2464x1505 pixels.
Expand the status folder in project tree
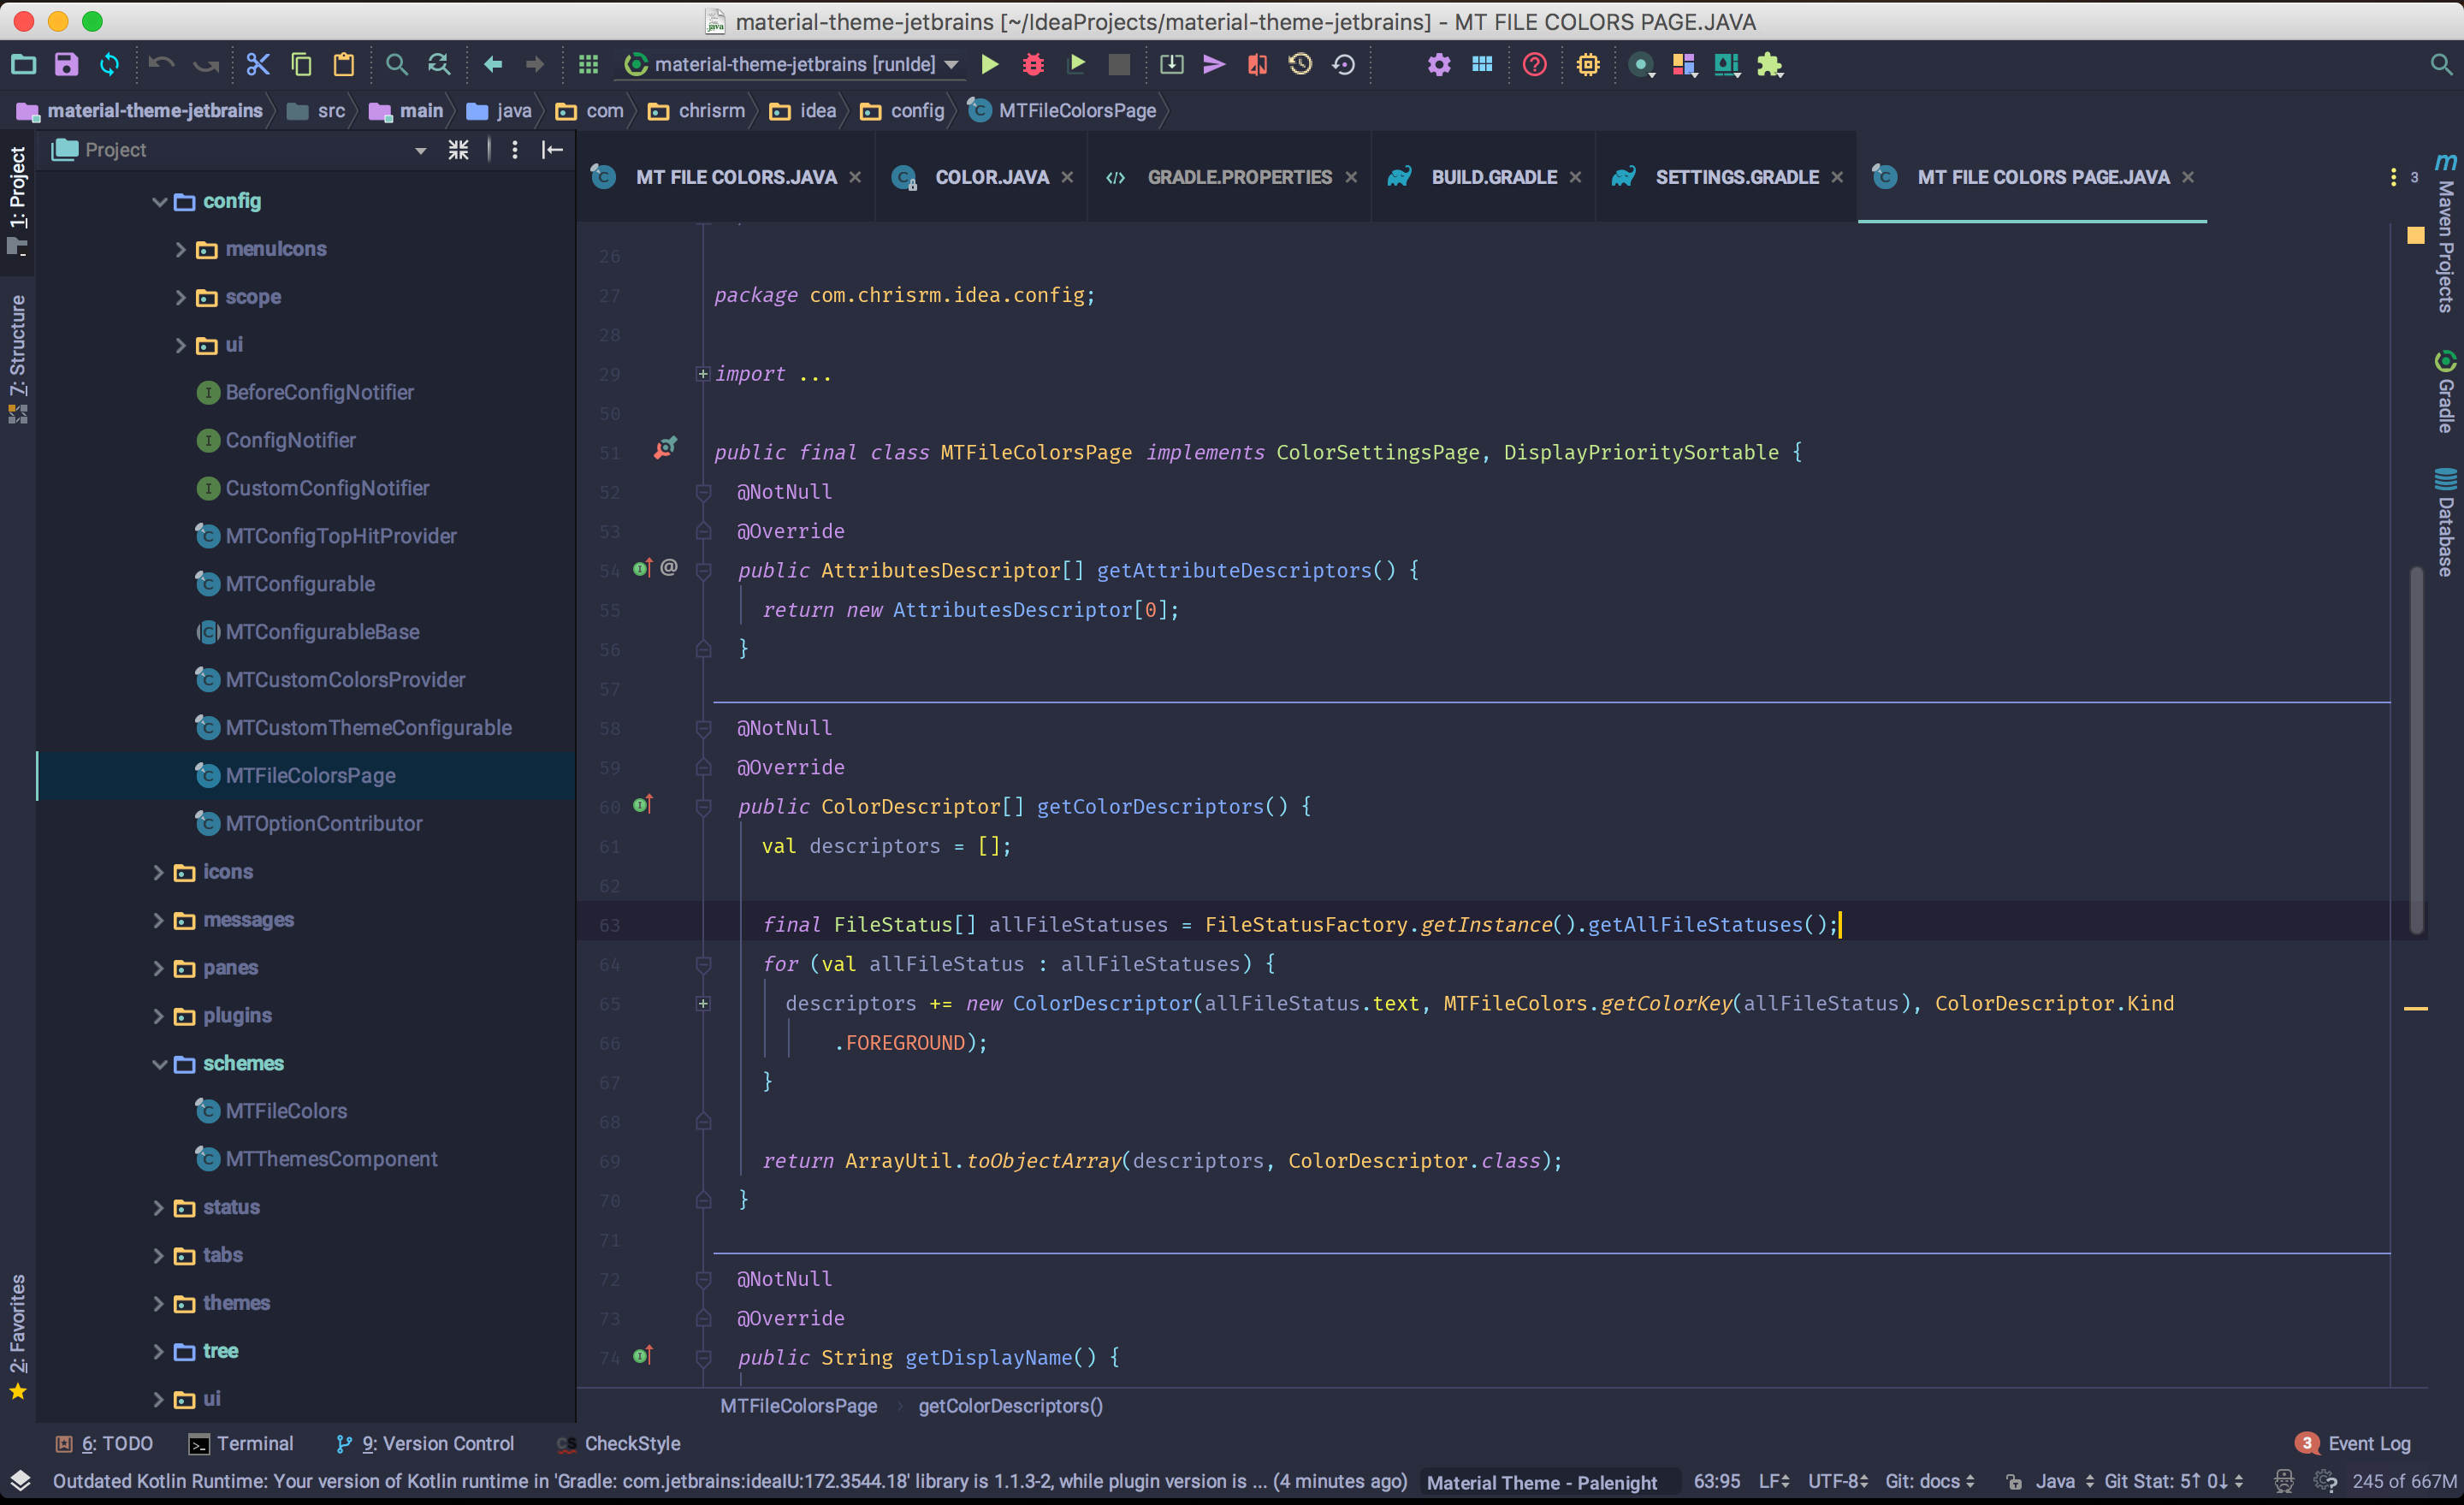point(162,1206)
